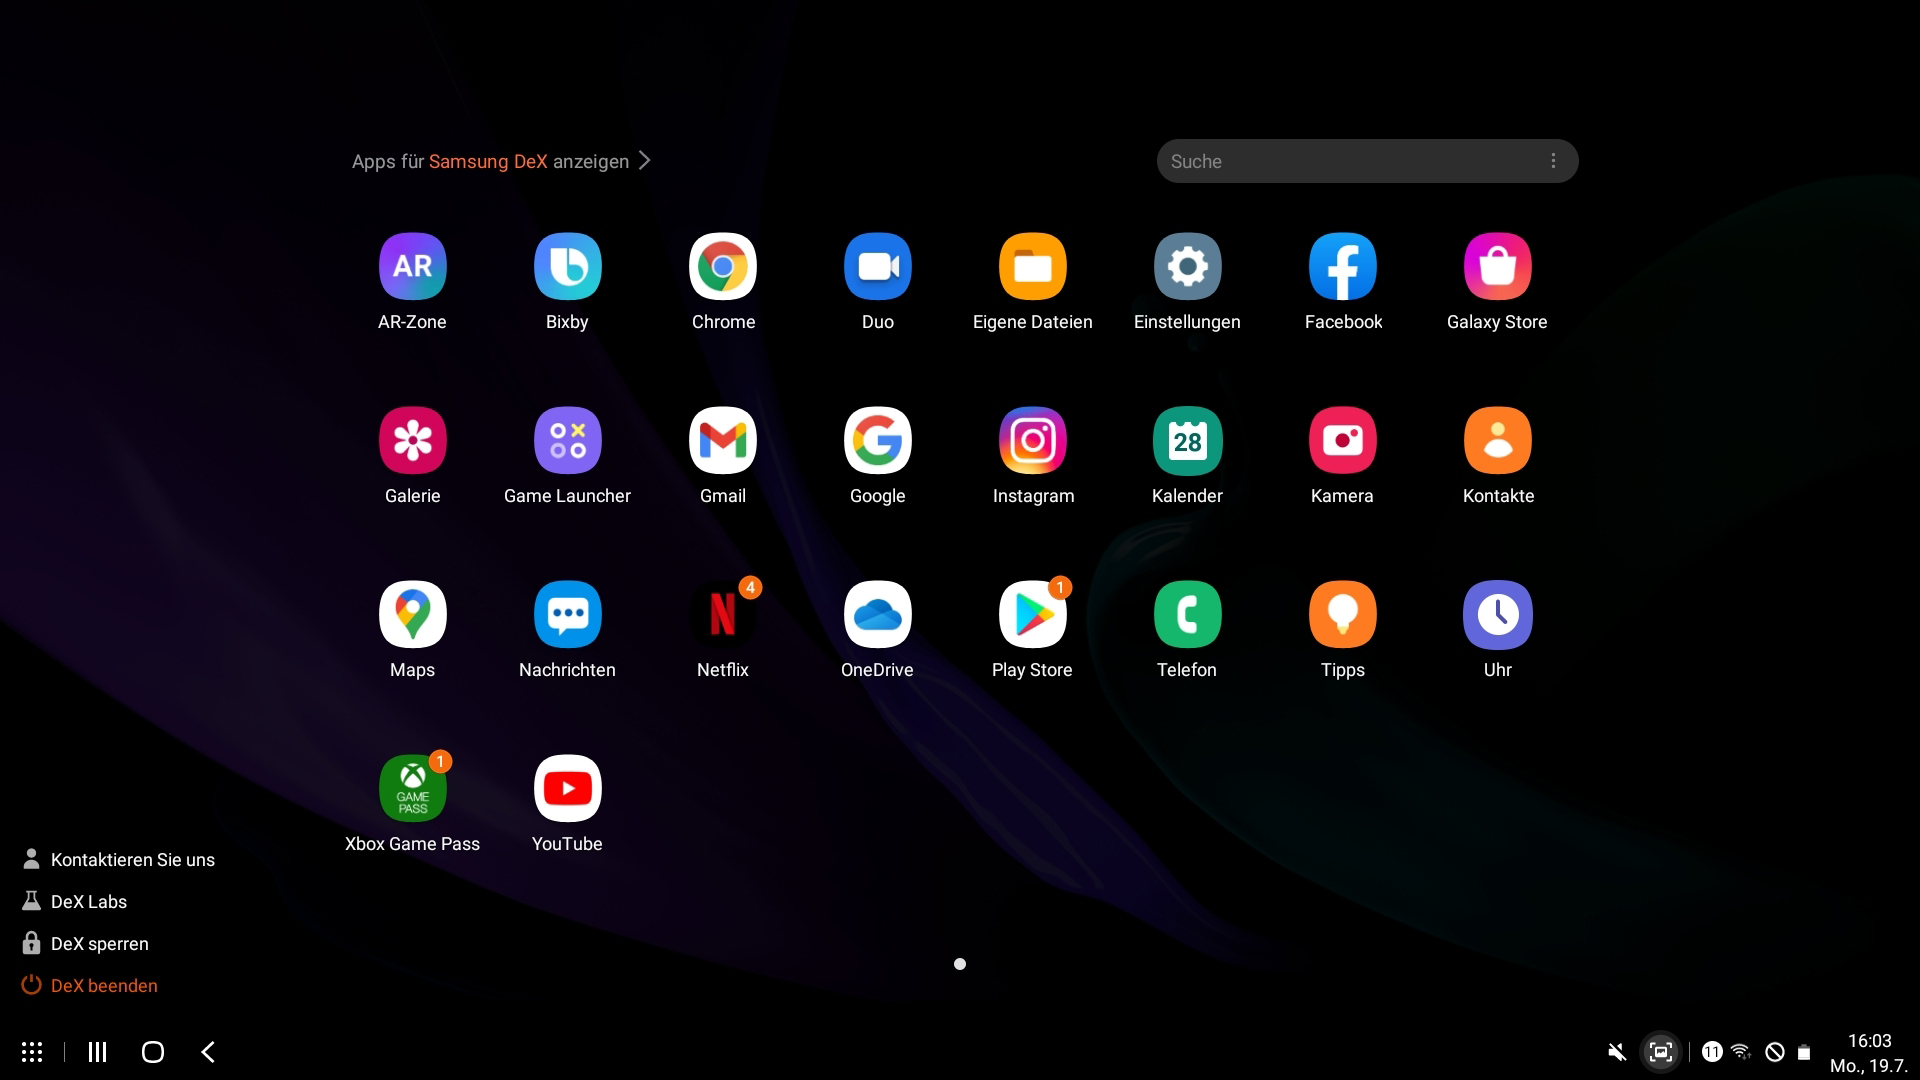Launch Bixby from the app drawer
The height and width of the screenshot is (1080, 1920).
coord(567,267)
